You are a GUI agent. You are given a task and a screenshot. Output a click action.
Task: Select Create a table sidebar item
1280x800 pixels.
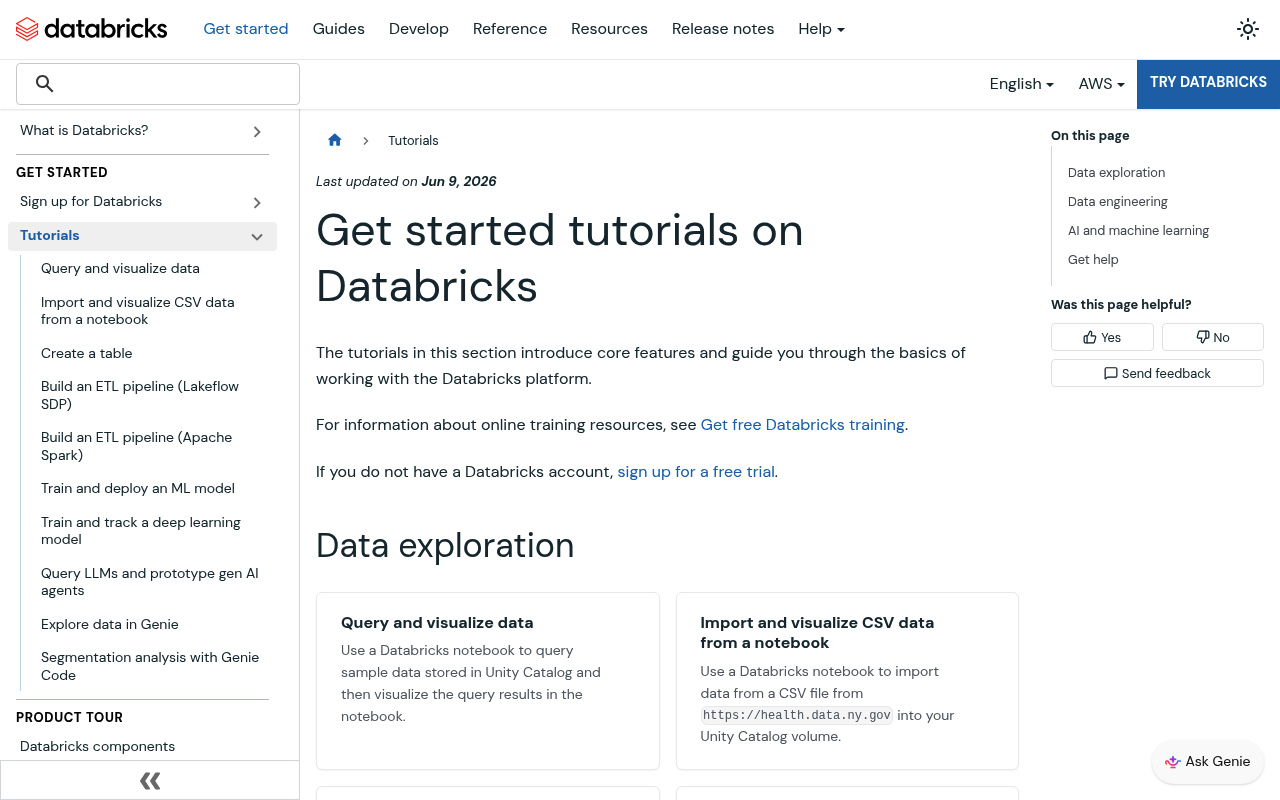(x=87, y=354)
